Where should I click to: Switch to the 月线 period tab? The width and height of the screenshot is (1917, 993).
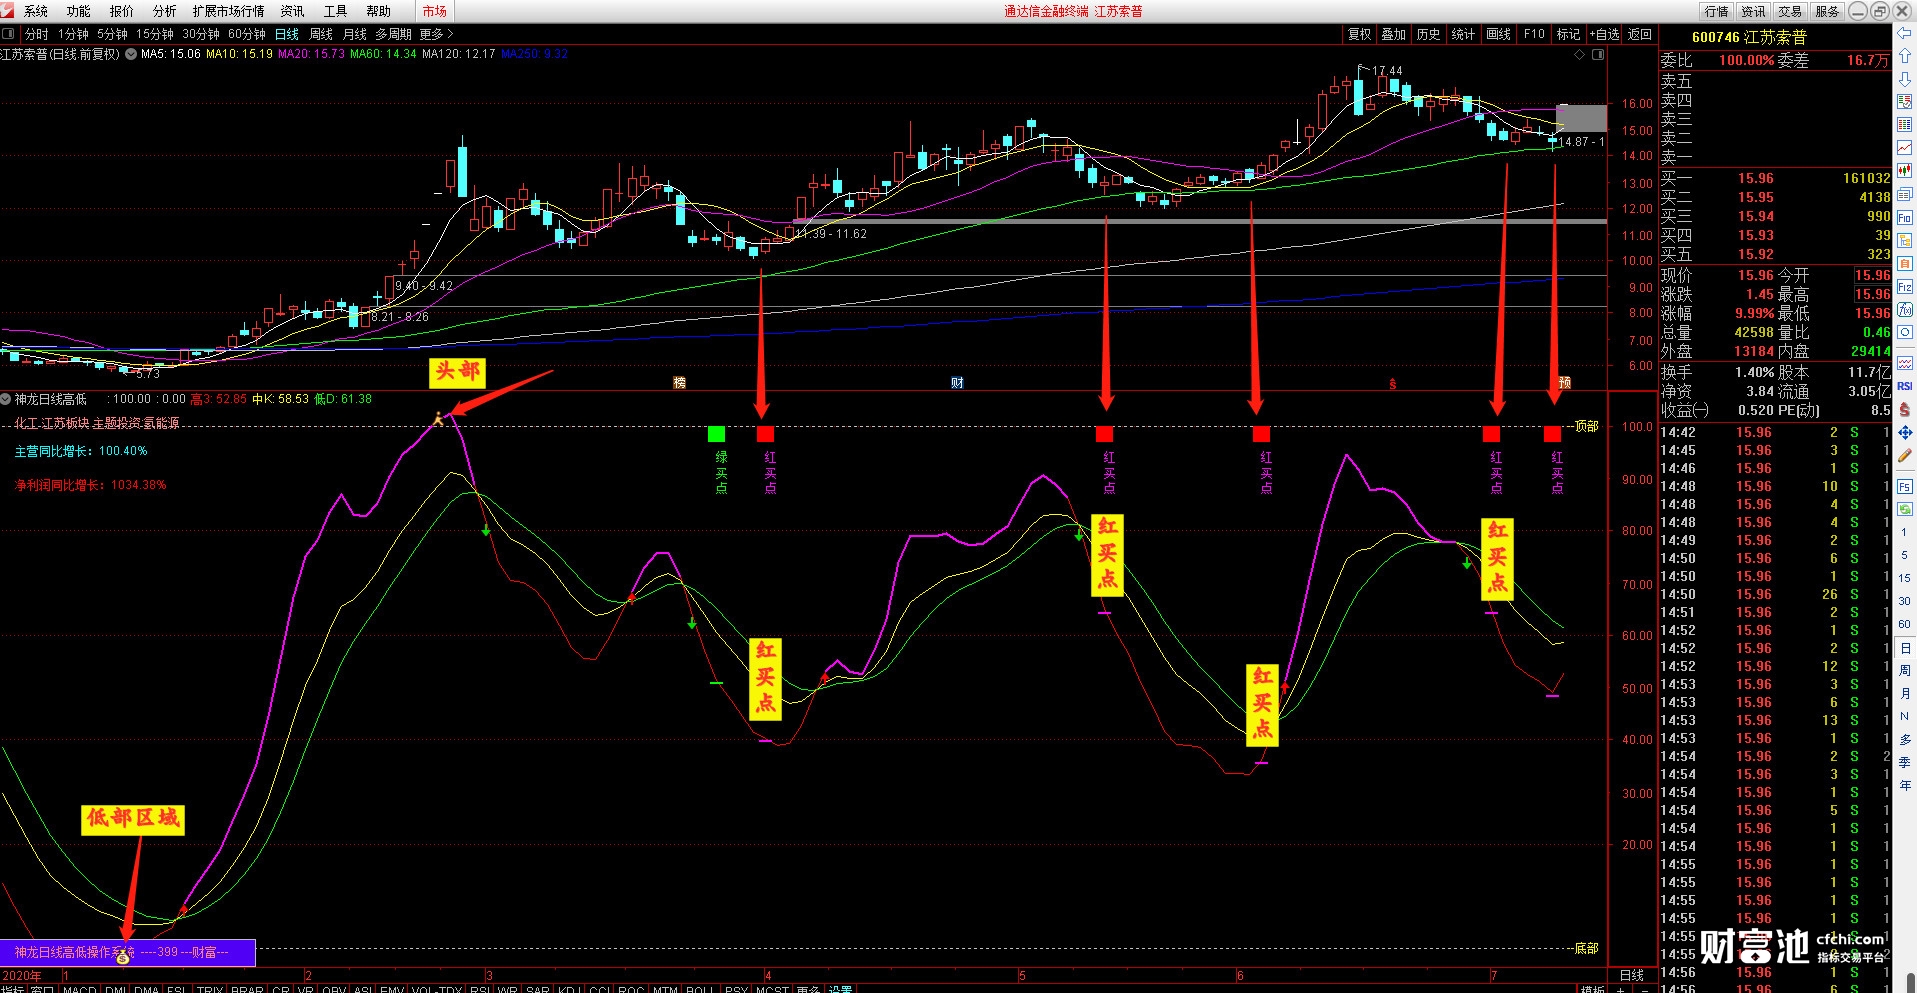point(355,34)
